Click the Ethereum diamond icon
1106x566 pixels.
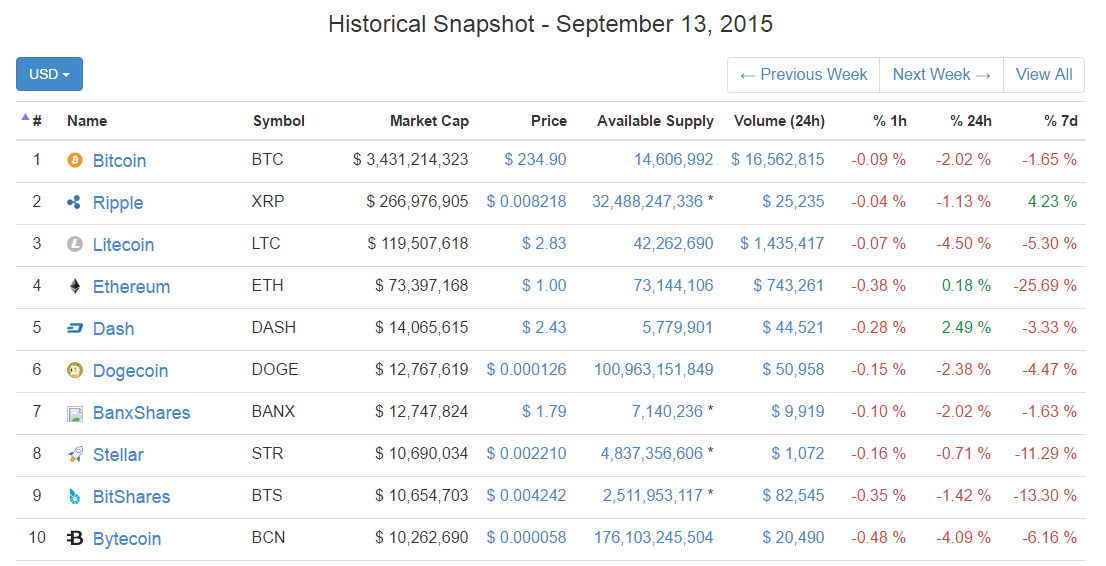pyautogui.click(x=75, y=287)
